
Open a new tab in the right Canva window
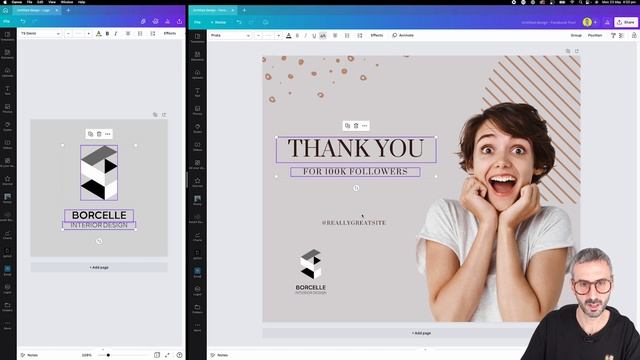244,10
